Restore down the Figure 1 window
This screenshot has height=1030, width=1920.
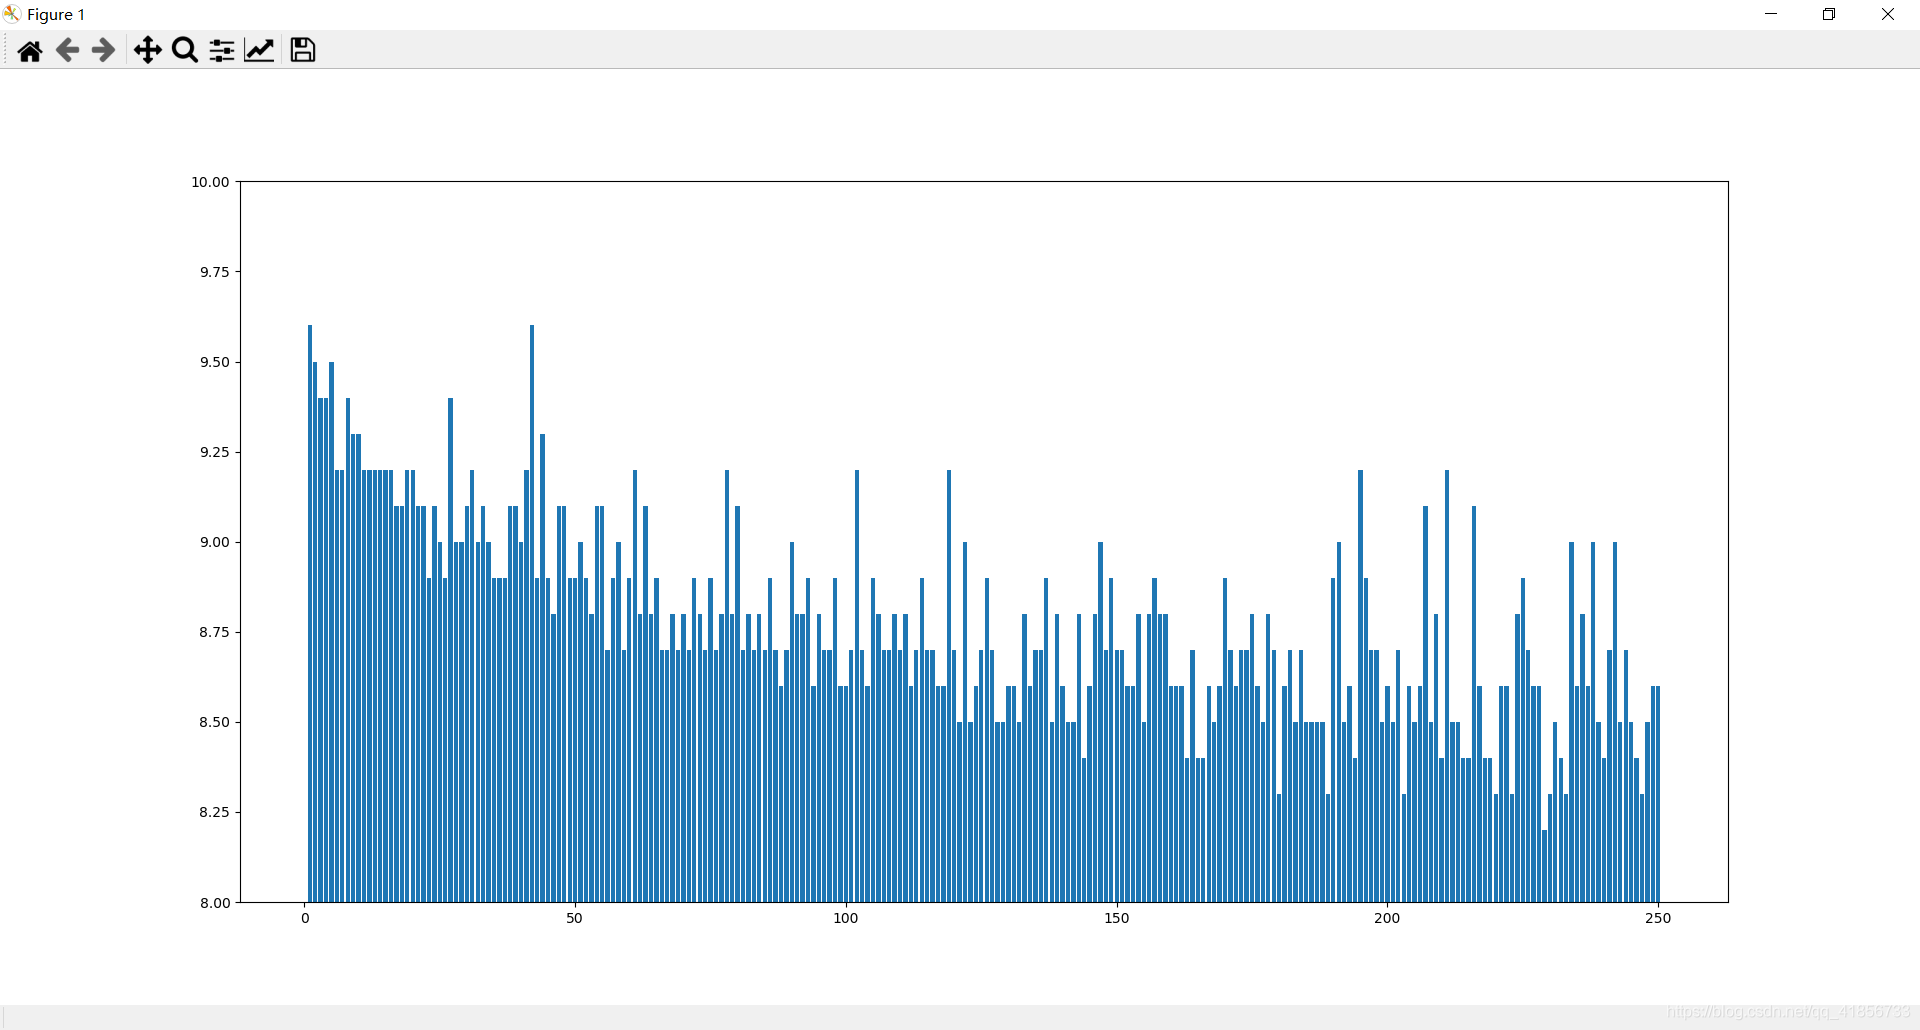pos(1829,14)
